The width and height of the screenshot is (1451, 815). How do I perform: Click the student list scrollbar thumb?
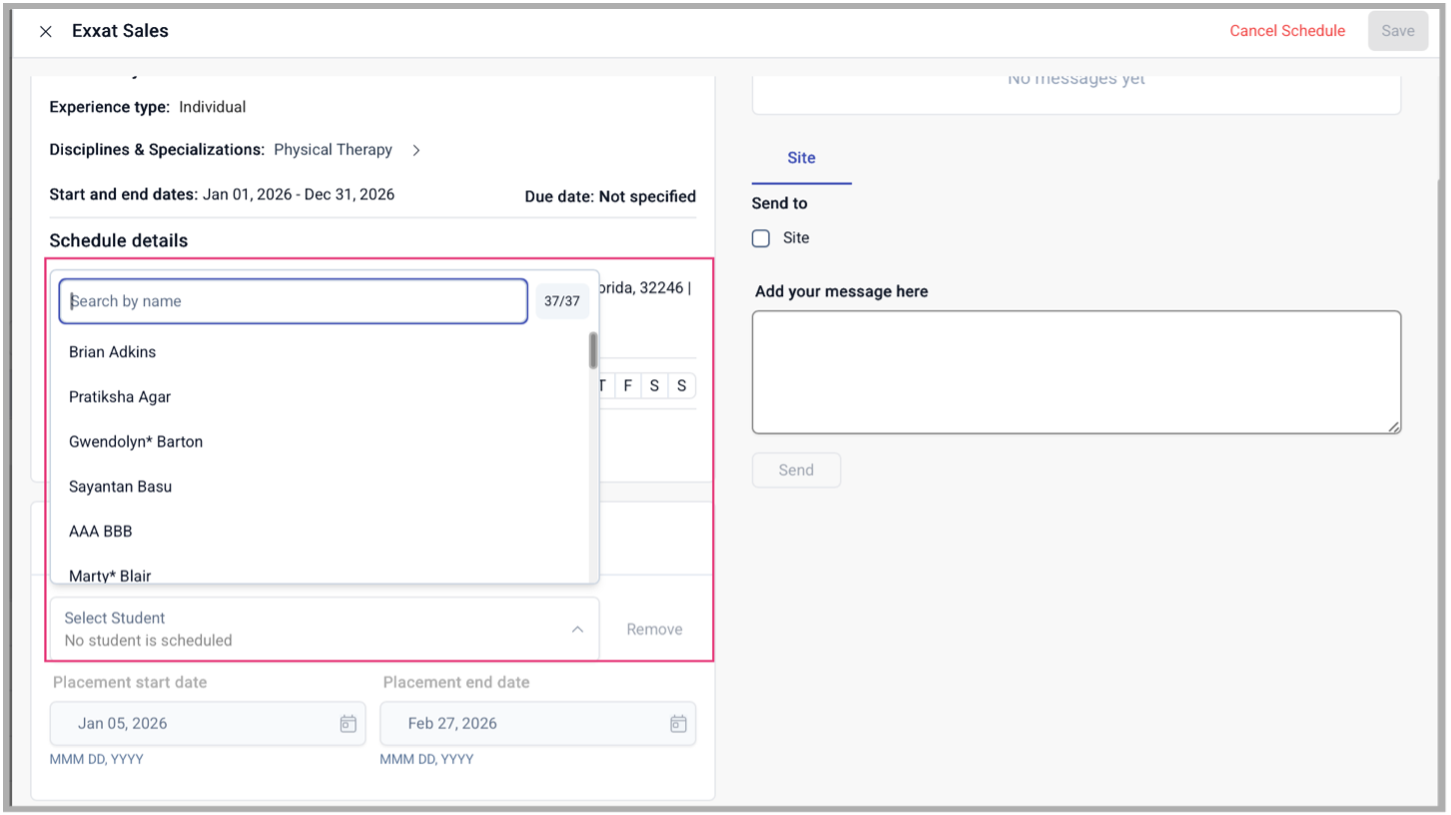point(593,350)
